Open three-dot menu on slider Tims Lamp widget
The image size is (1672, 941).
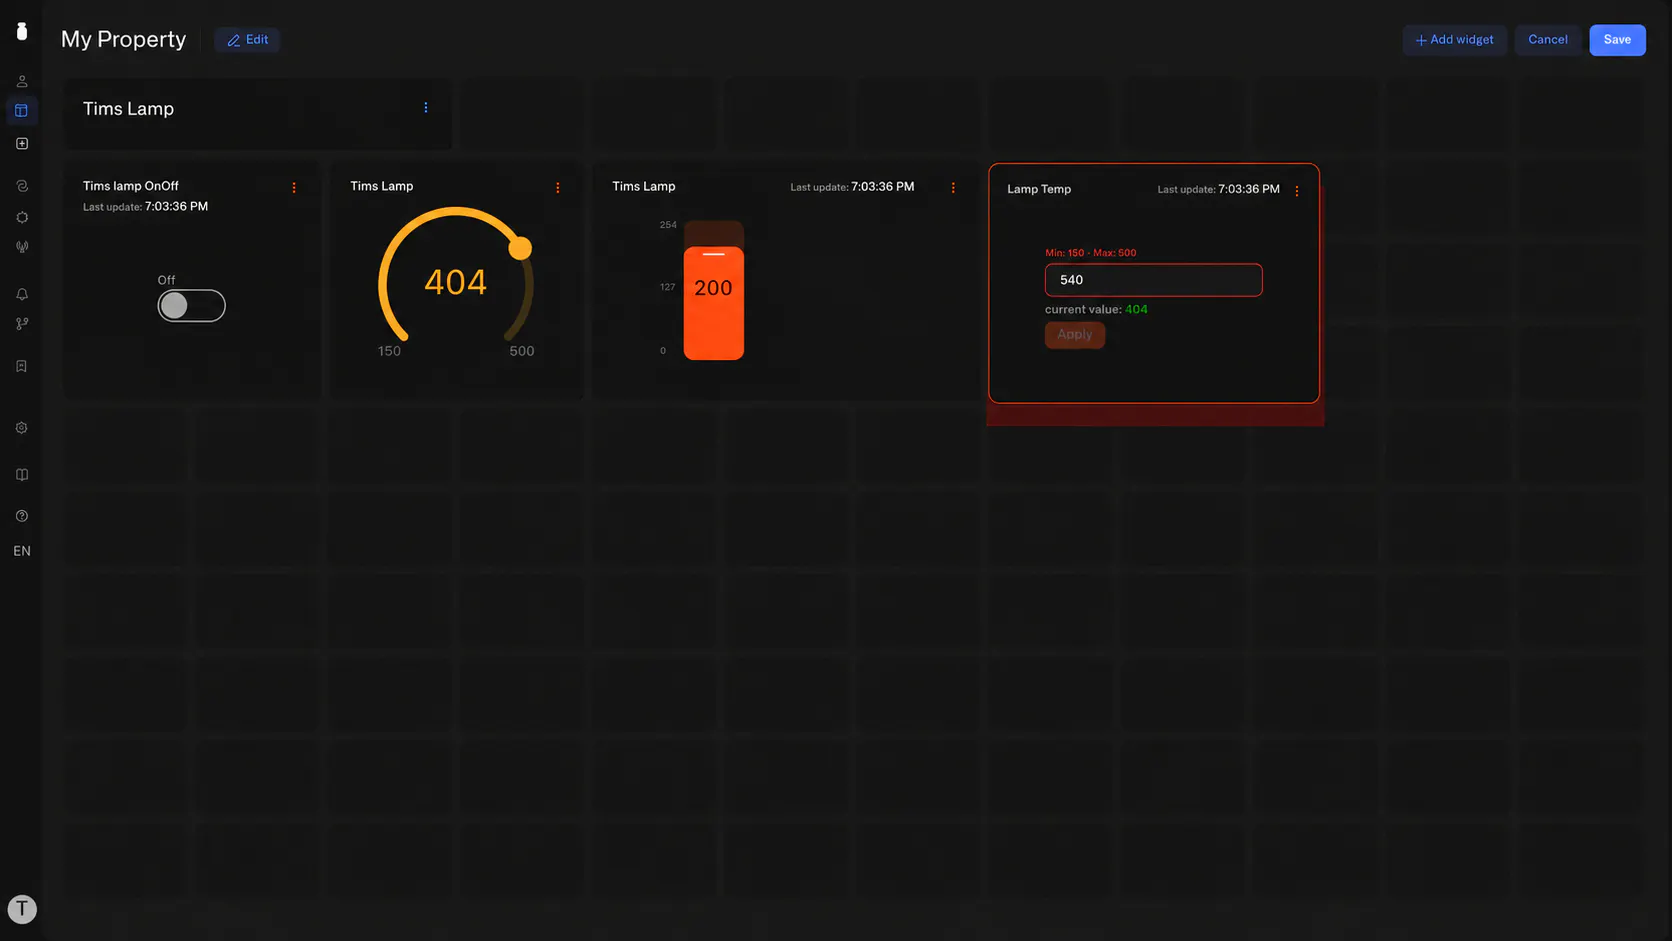953,188
